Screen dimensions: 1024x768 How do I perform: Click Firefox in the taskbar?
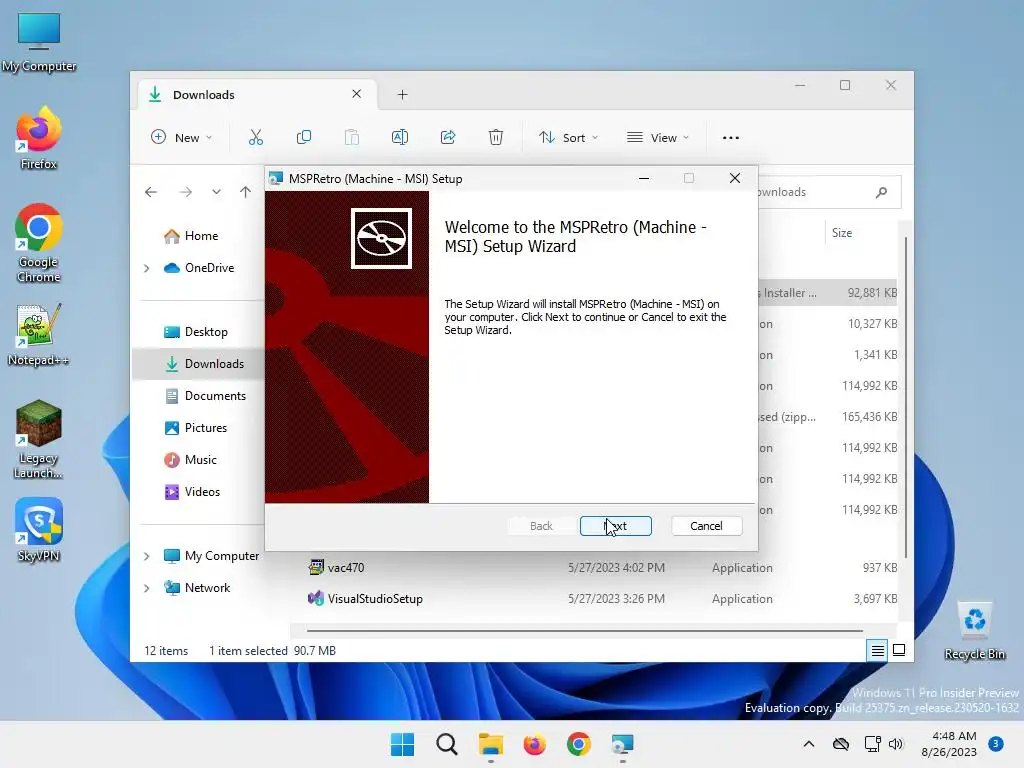point(534,744)
